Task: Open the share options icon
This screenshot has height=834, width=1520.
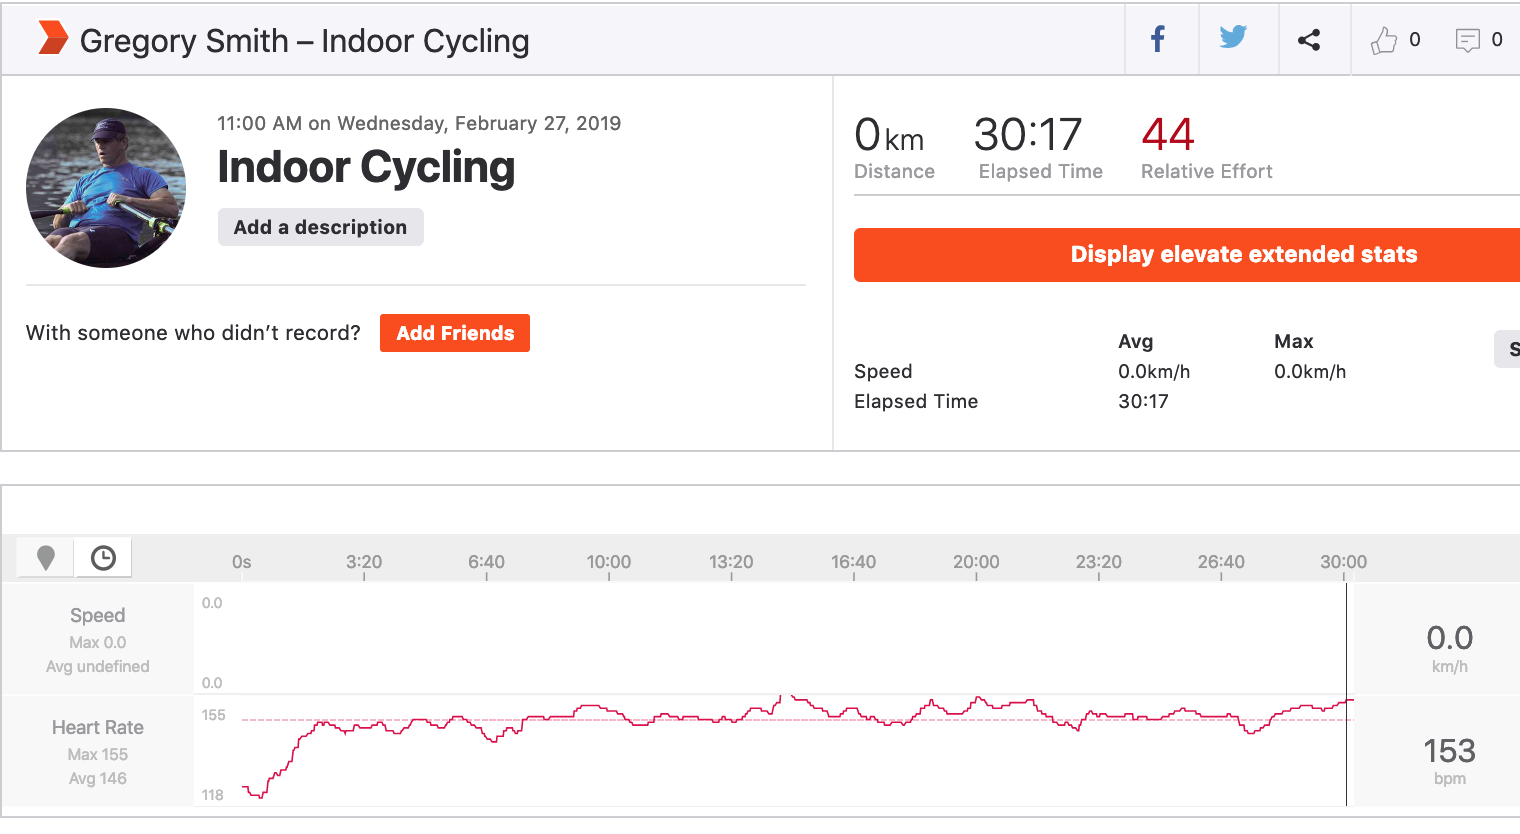Action: (x=1309, y=40)
